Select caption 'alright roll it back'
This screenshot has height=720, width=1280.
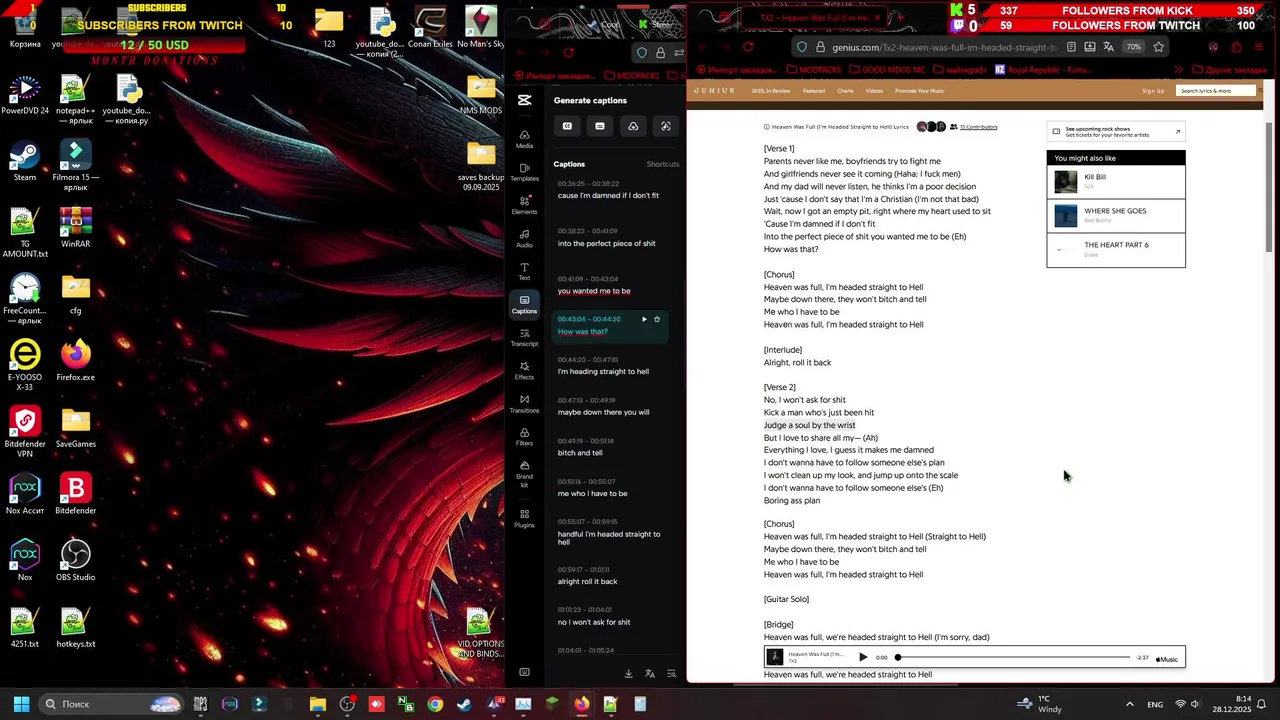(587, 581)
